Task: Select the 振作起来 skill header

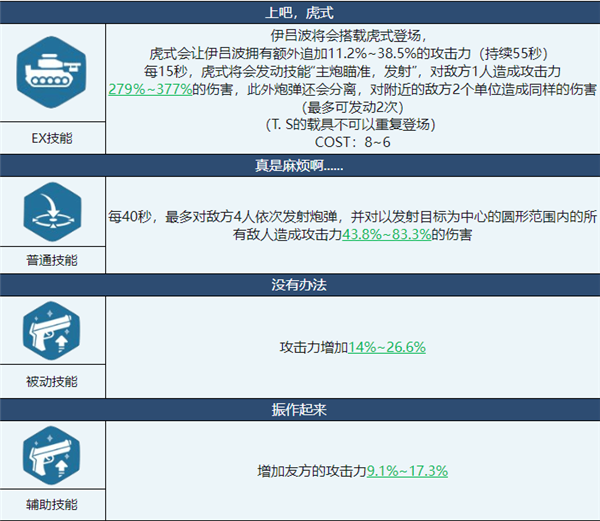Action: click(300, 409)
